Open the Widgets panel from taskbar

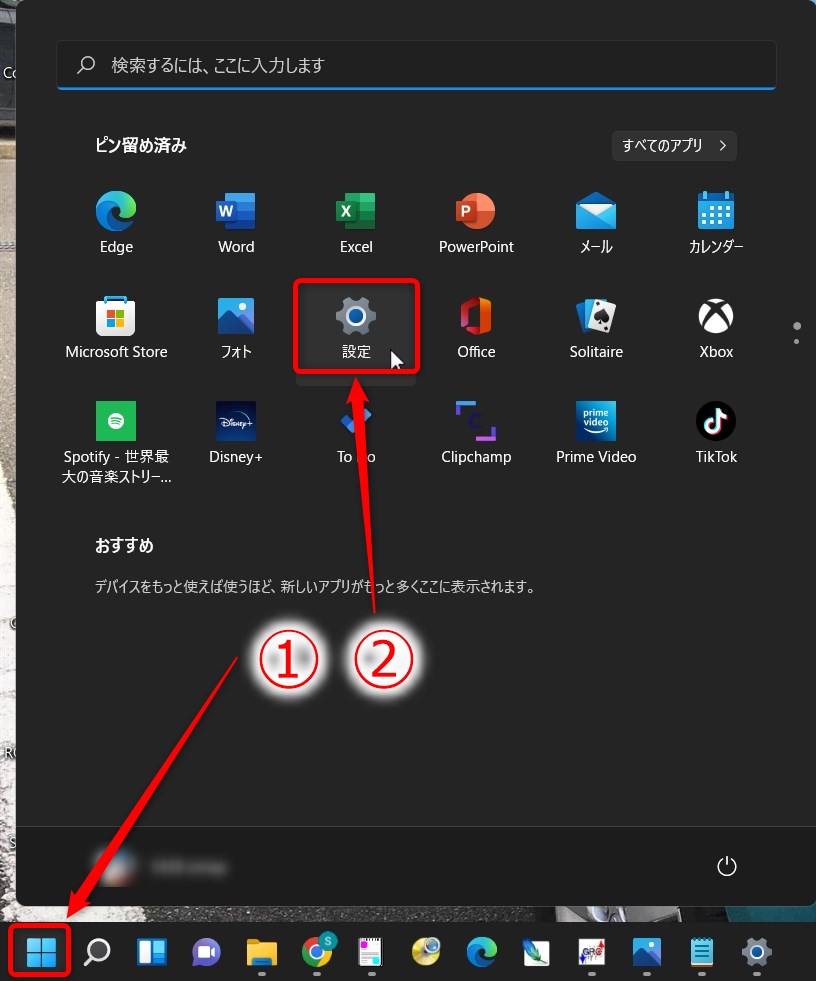tap(151, 952)
